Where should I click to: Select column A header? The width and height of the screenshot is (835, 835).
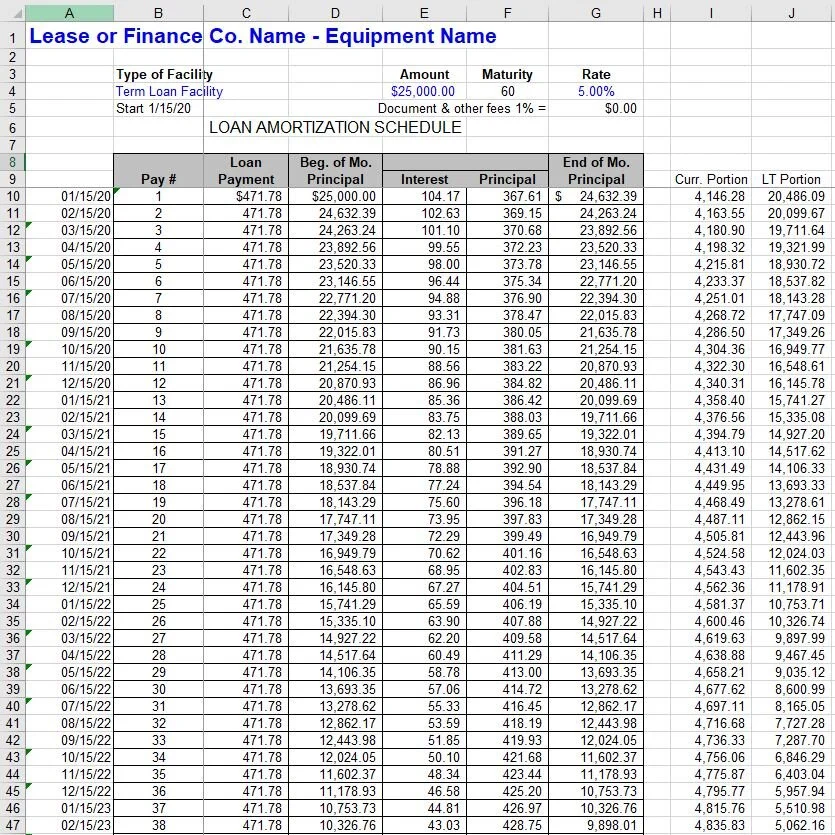tap(69, 13)
